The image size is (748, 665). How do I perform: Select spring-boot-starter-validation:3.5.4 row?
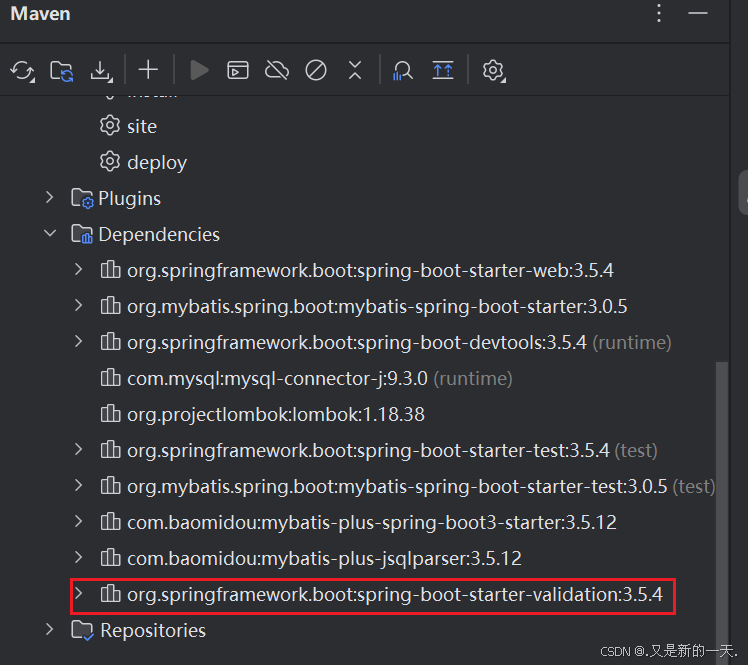point(395,595)
